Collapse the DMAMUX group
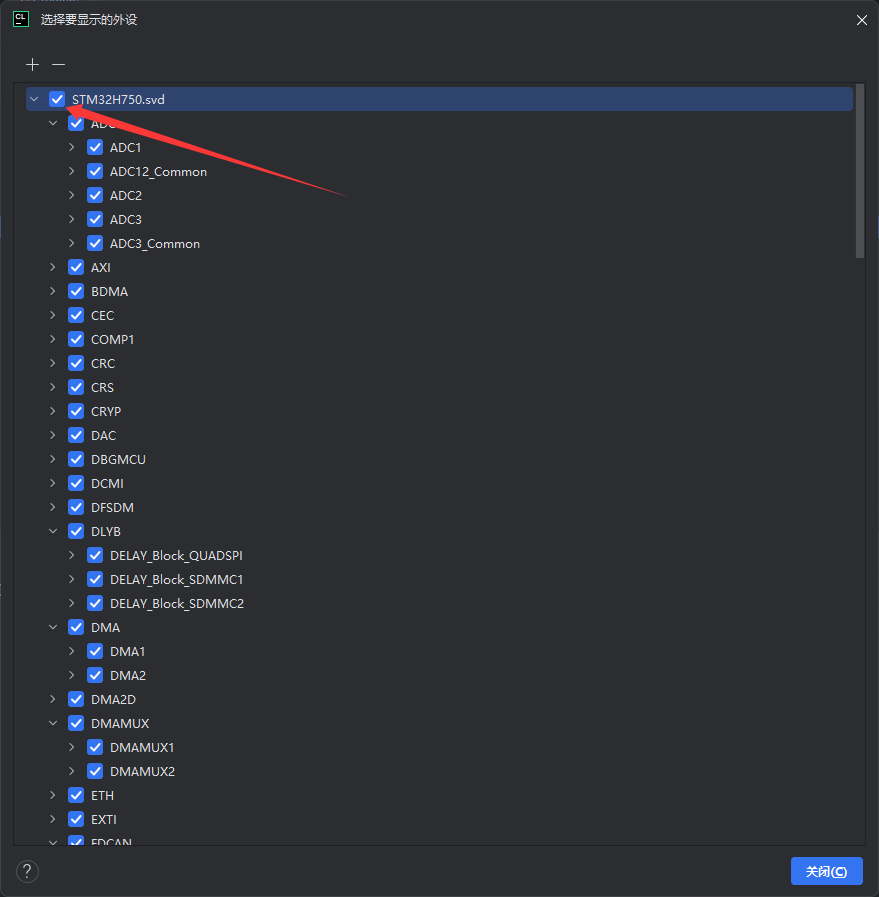Image resolution: width=879 pixels, height=897 pixels. [x=53, y=724]
